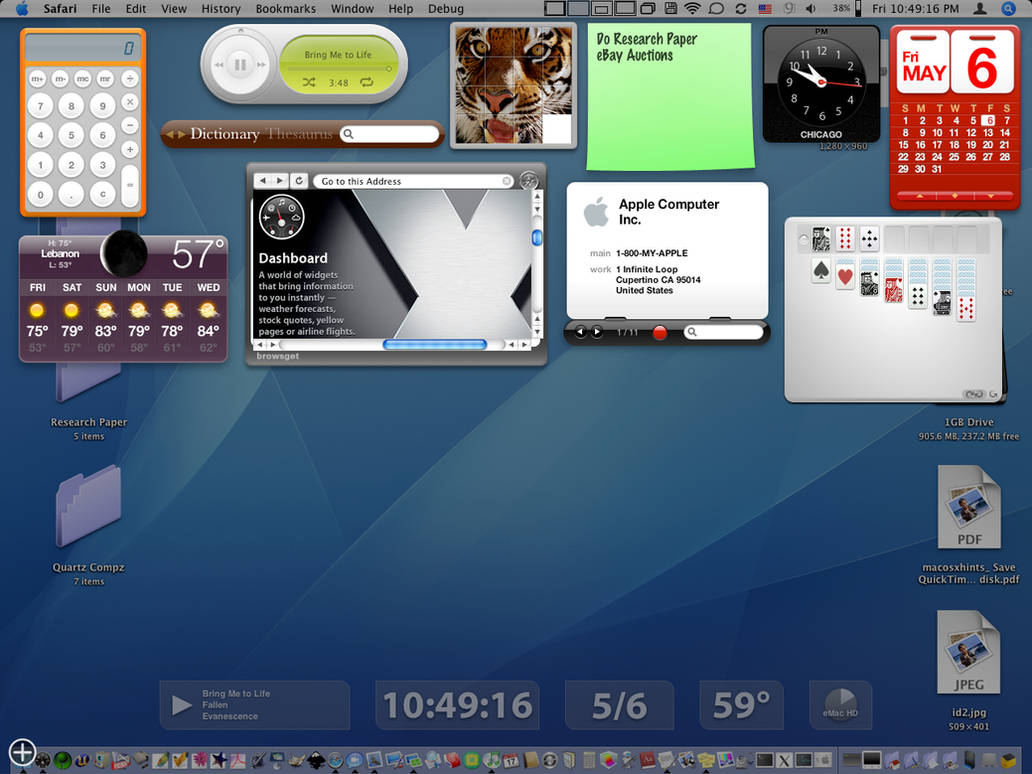Screen dimensions: 1032x774
Task: Toggle repeat in the iTunes widget
Action: click(367, 82)
